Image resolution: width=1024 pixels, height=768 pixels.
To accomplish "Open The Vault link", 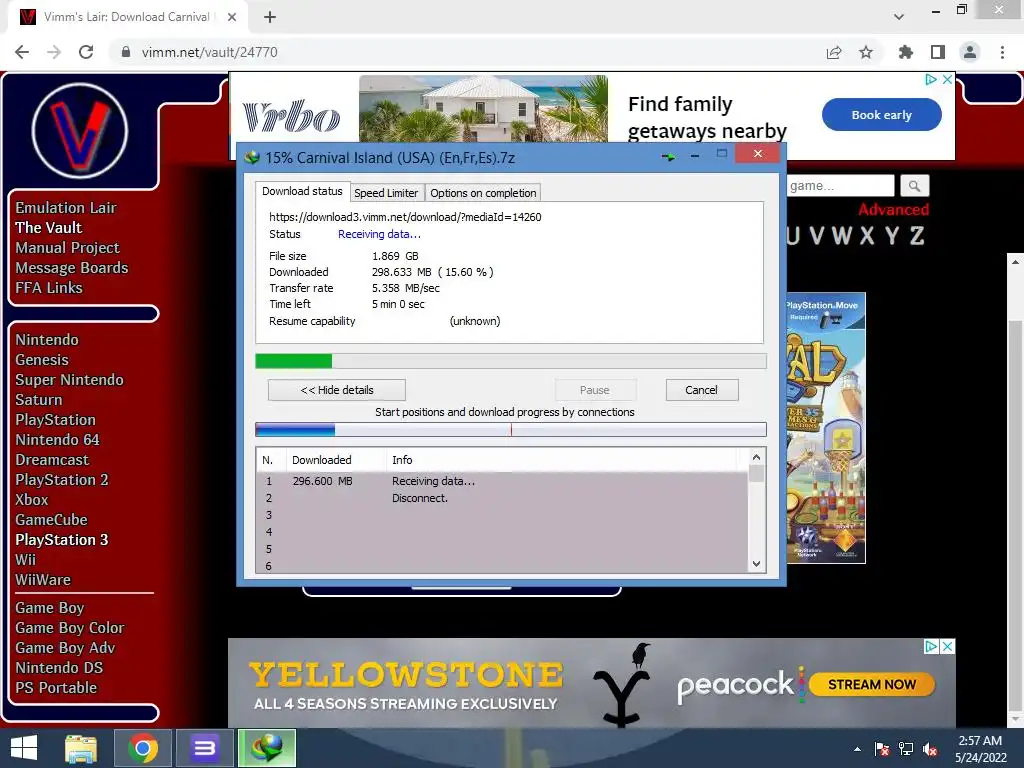I will [x=49, y=228].
